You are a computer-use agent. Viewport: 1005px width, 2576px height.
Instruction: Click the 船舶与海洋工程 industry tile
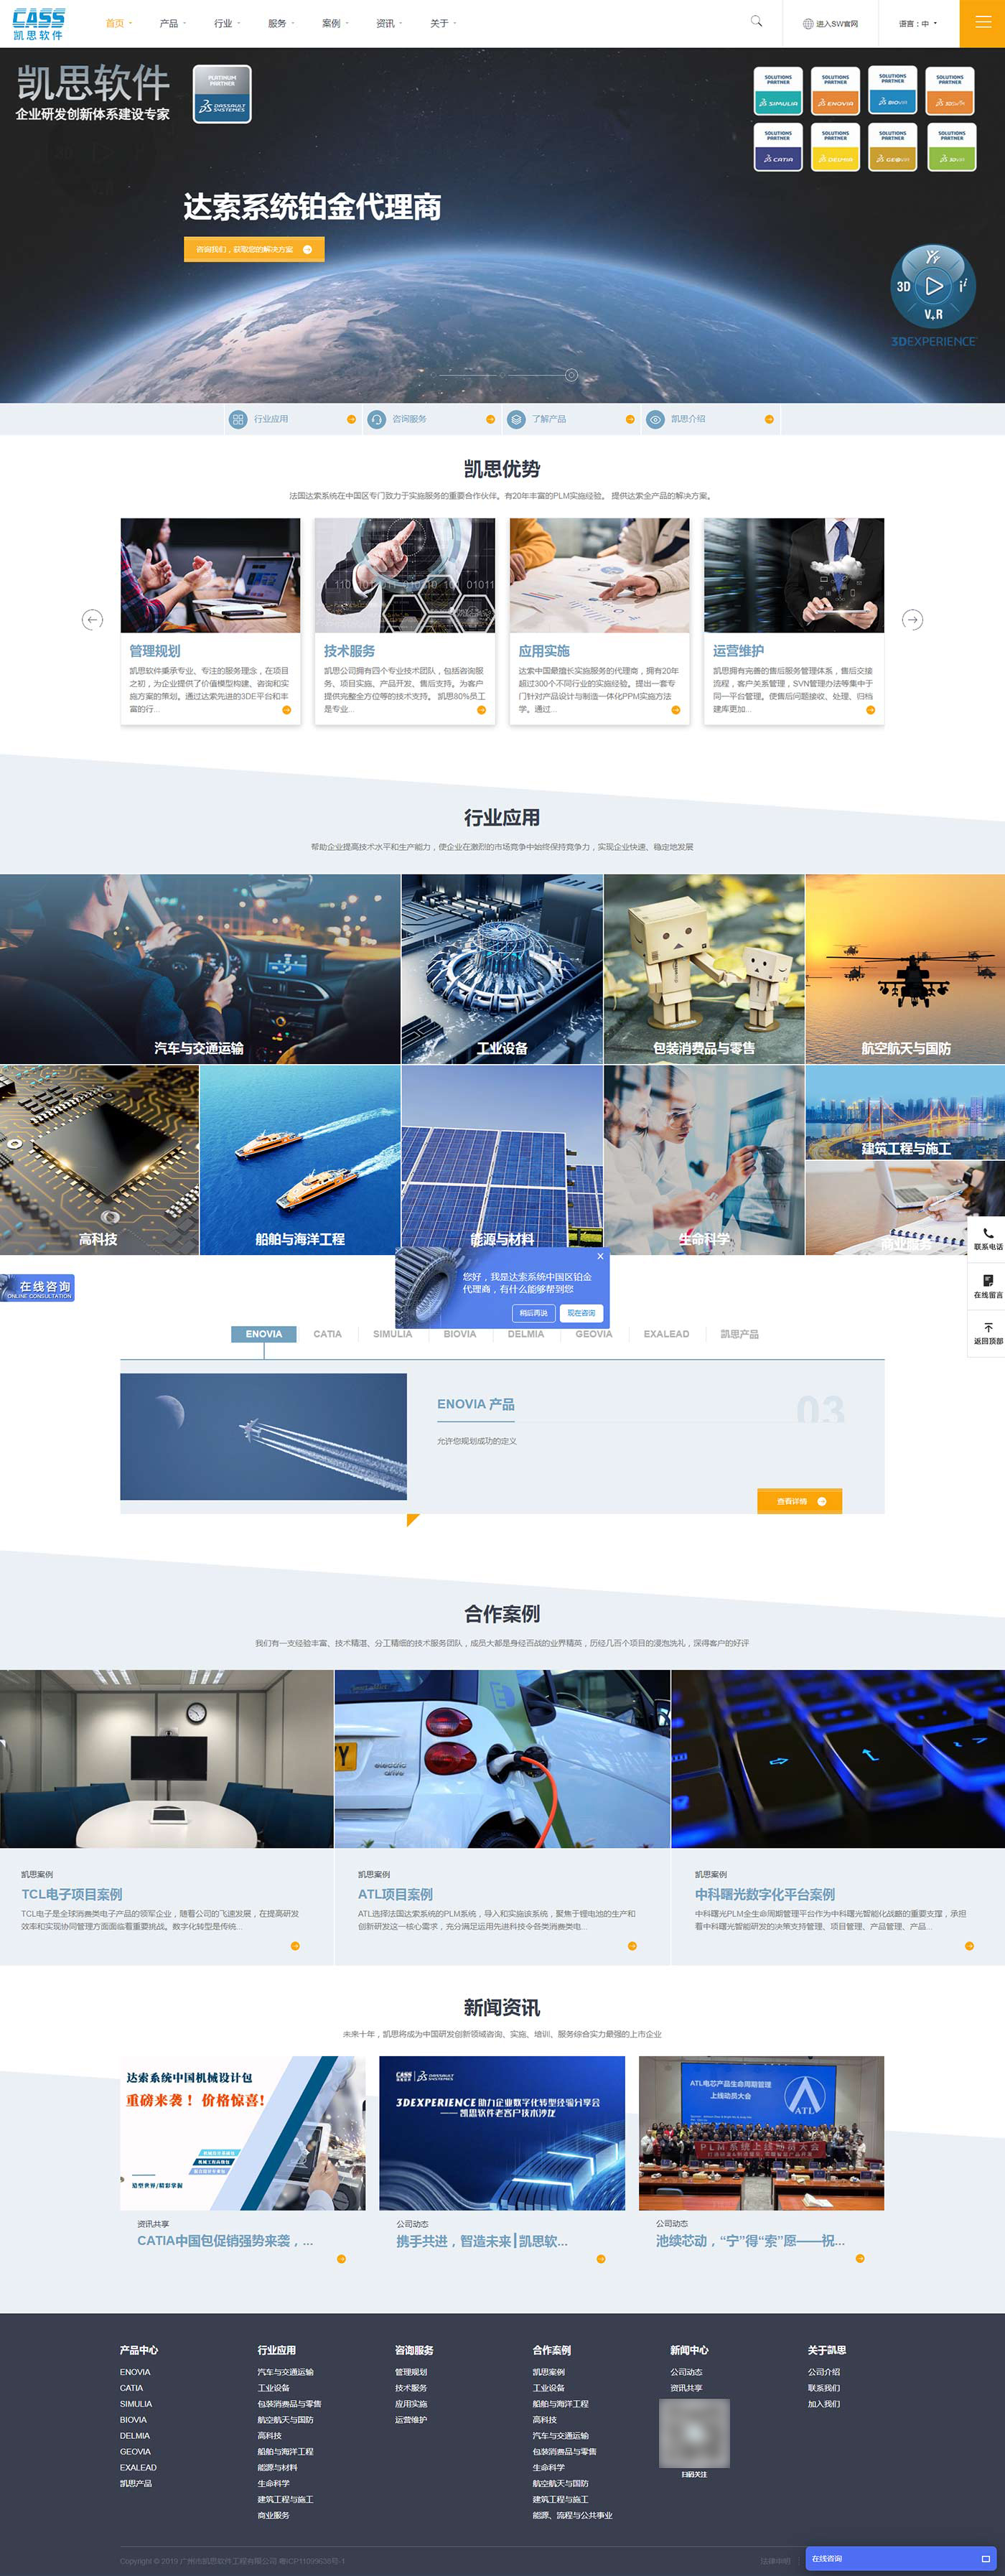click(300, 1160)
